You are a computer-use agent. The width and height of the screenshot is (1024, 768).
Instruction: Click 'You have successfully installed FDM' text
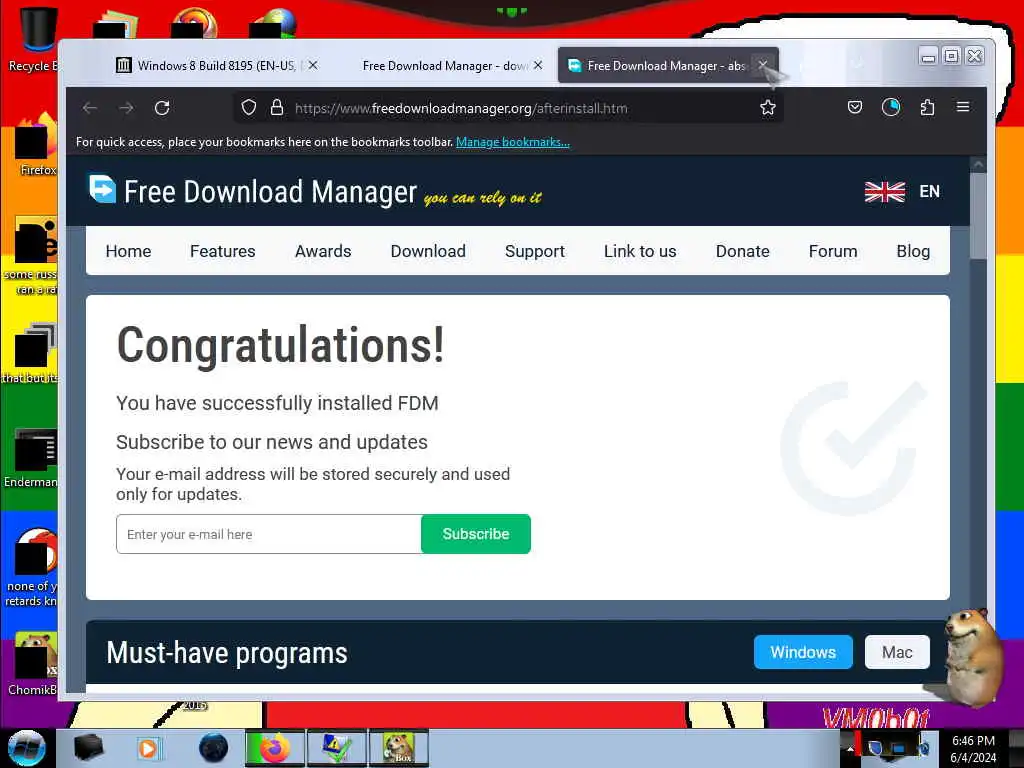[x=278, y=403]
